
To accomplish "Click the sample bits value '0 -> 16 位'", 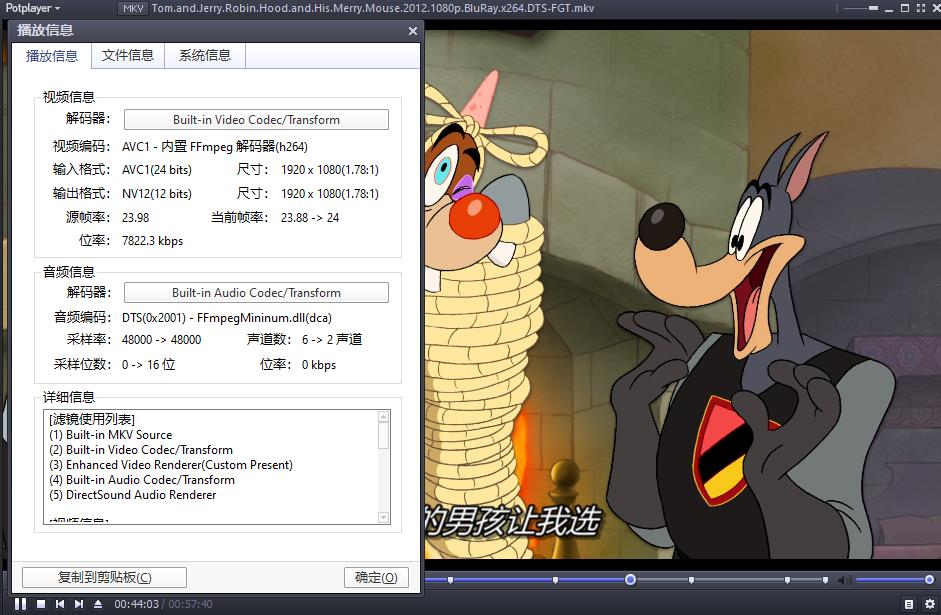I will point(148,364).
